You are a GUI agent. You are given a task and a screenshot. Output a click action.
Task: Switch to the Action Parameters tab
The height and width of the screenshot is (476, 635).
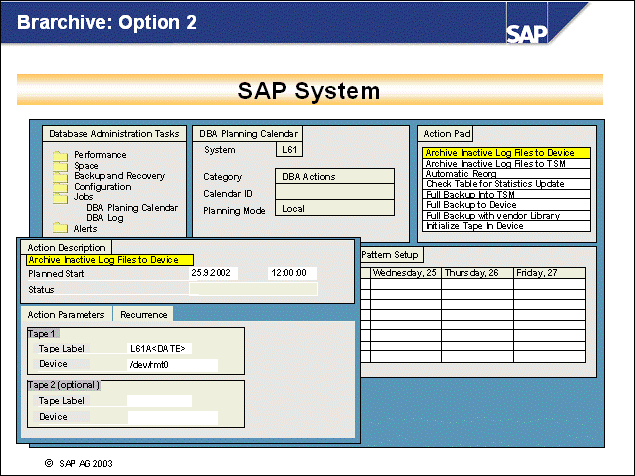[66, 314]
